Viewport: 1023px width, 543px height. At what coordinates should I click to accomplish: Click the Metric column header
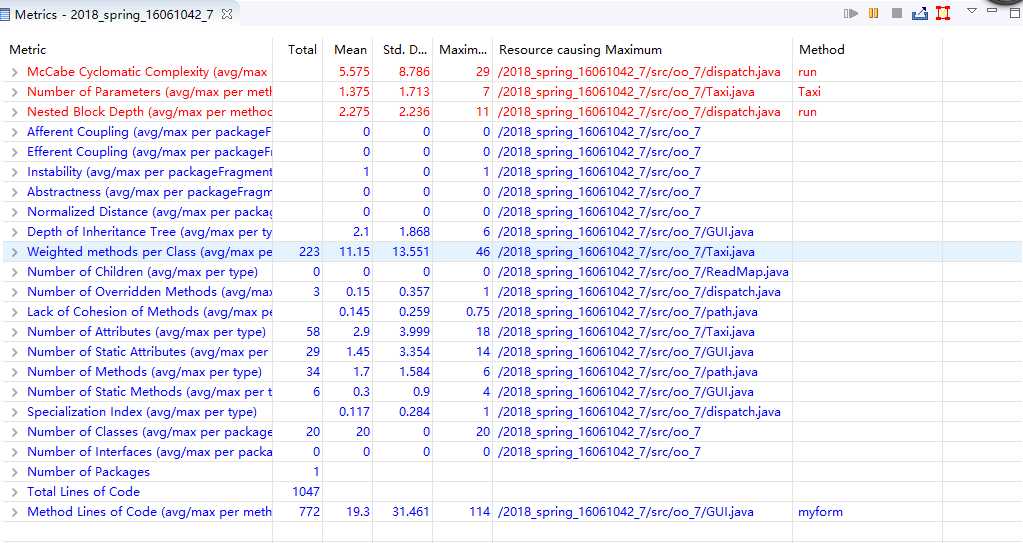coord(27,50)
